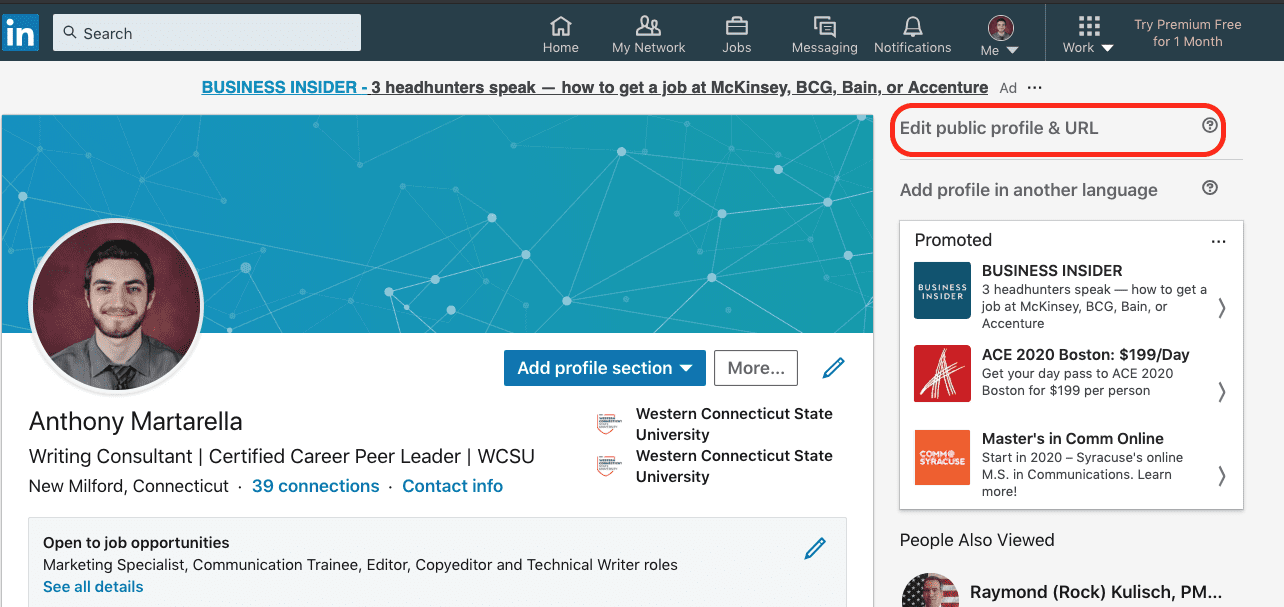1284x607 pixels.
Task: Click the Business Insider promoted logo
Action: click(942, 290)
